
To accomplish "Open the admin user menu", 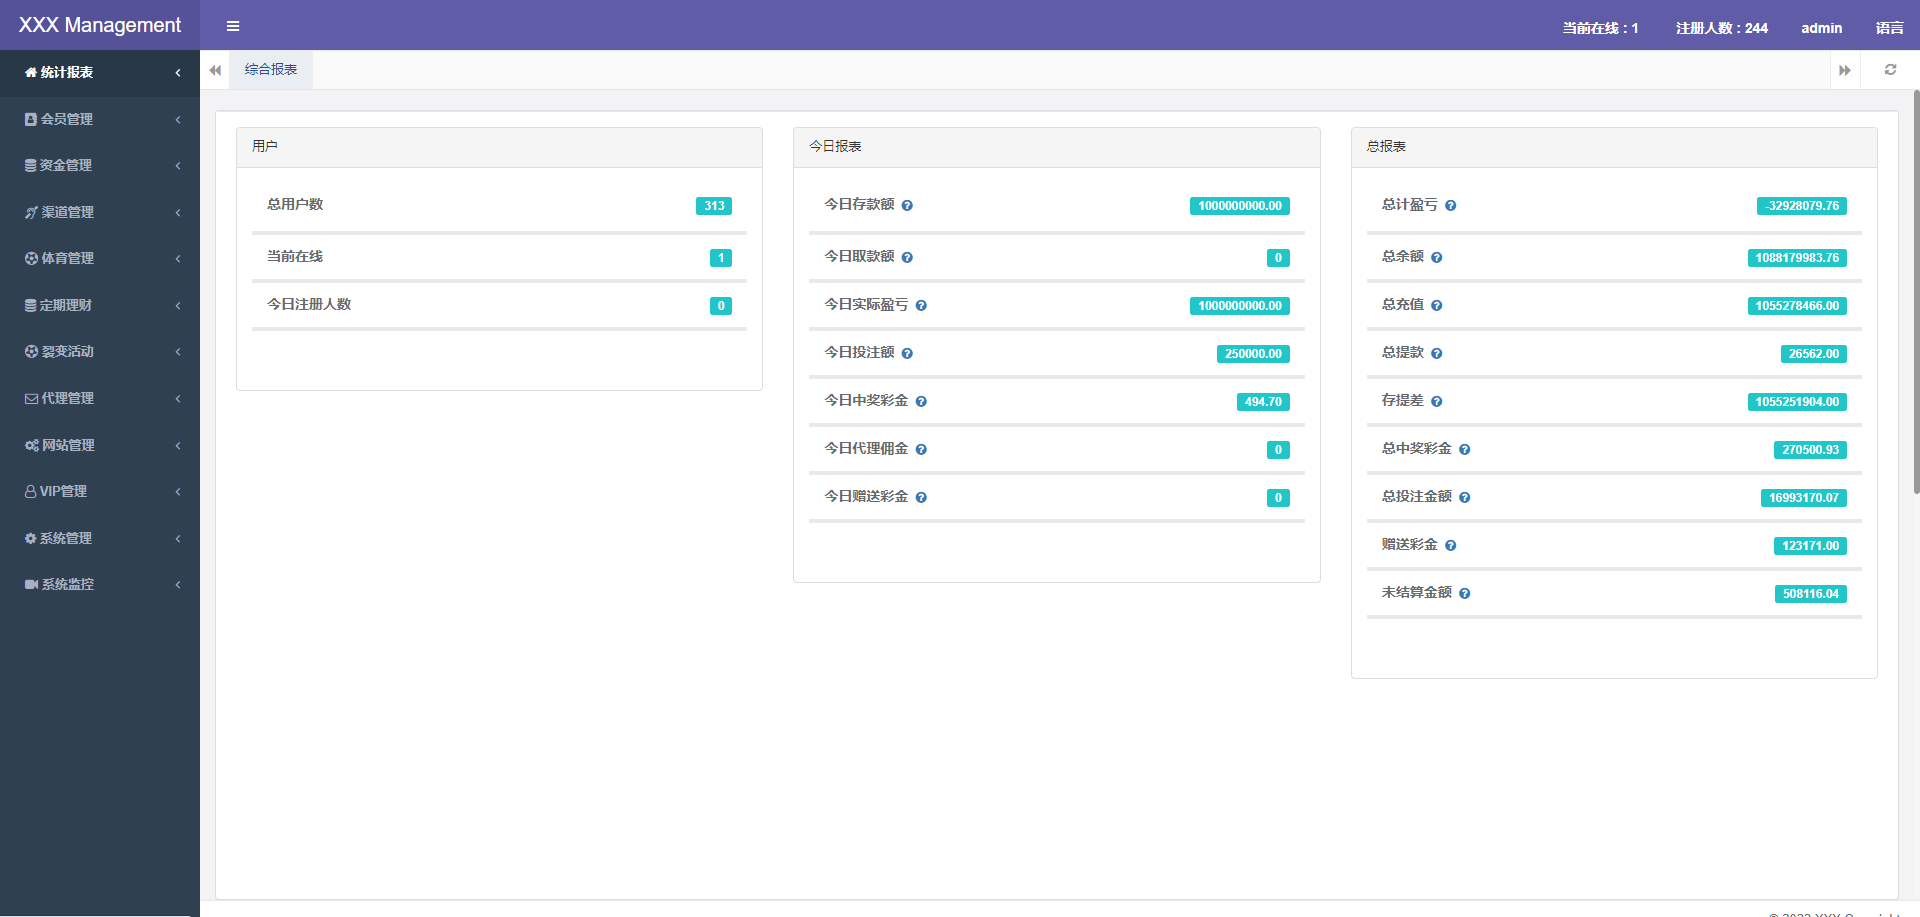I will pyautogui.click(x=1821, y=28).
